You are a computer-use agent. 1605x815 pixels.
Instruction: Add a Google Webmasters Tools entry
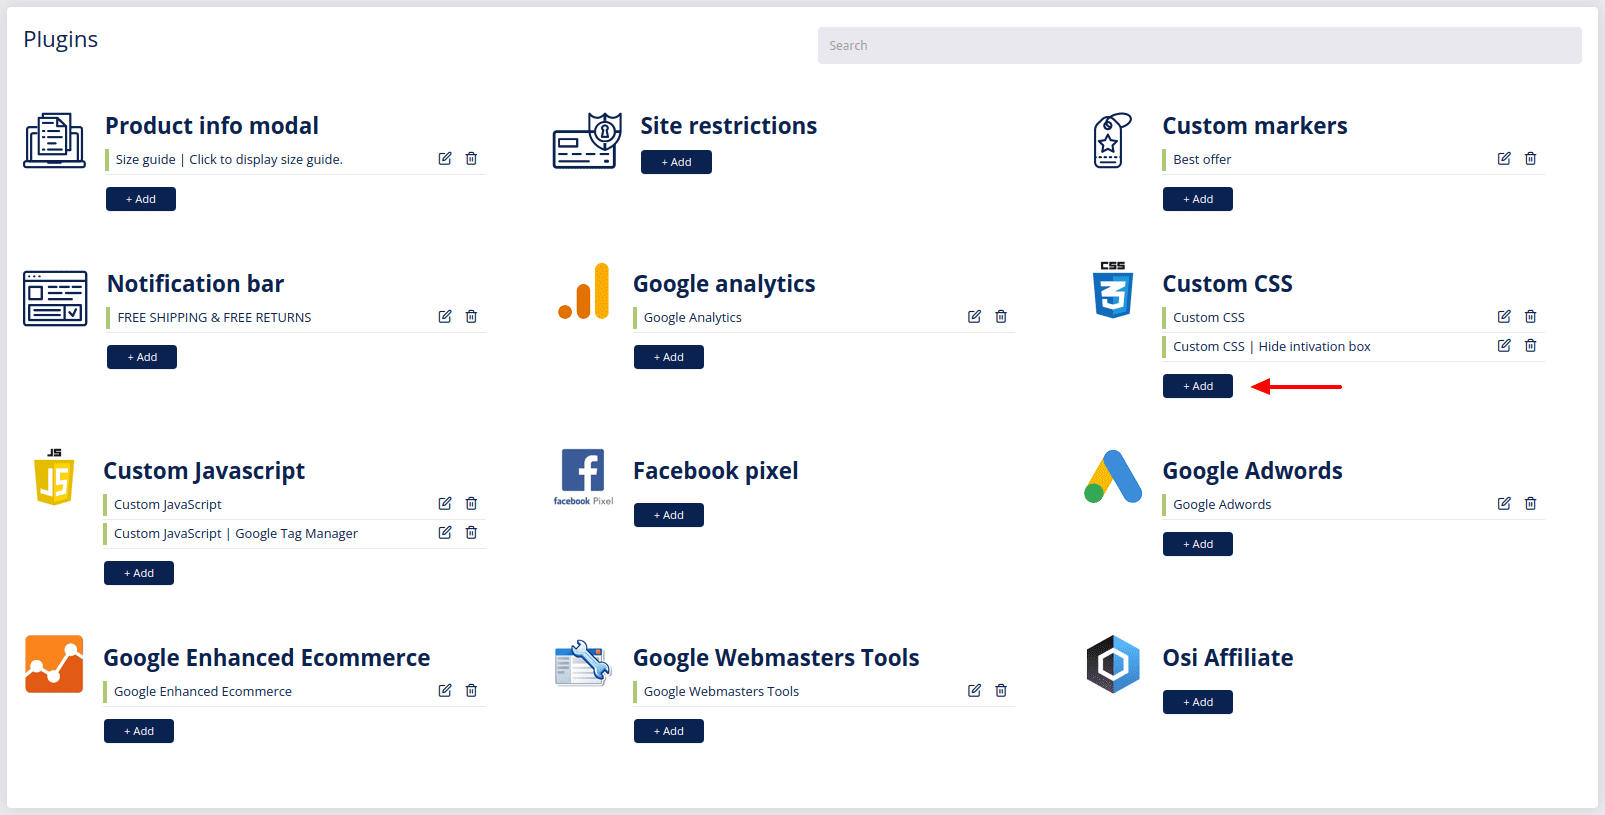[x=669, y=731]
